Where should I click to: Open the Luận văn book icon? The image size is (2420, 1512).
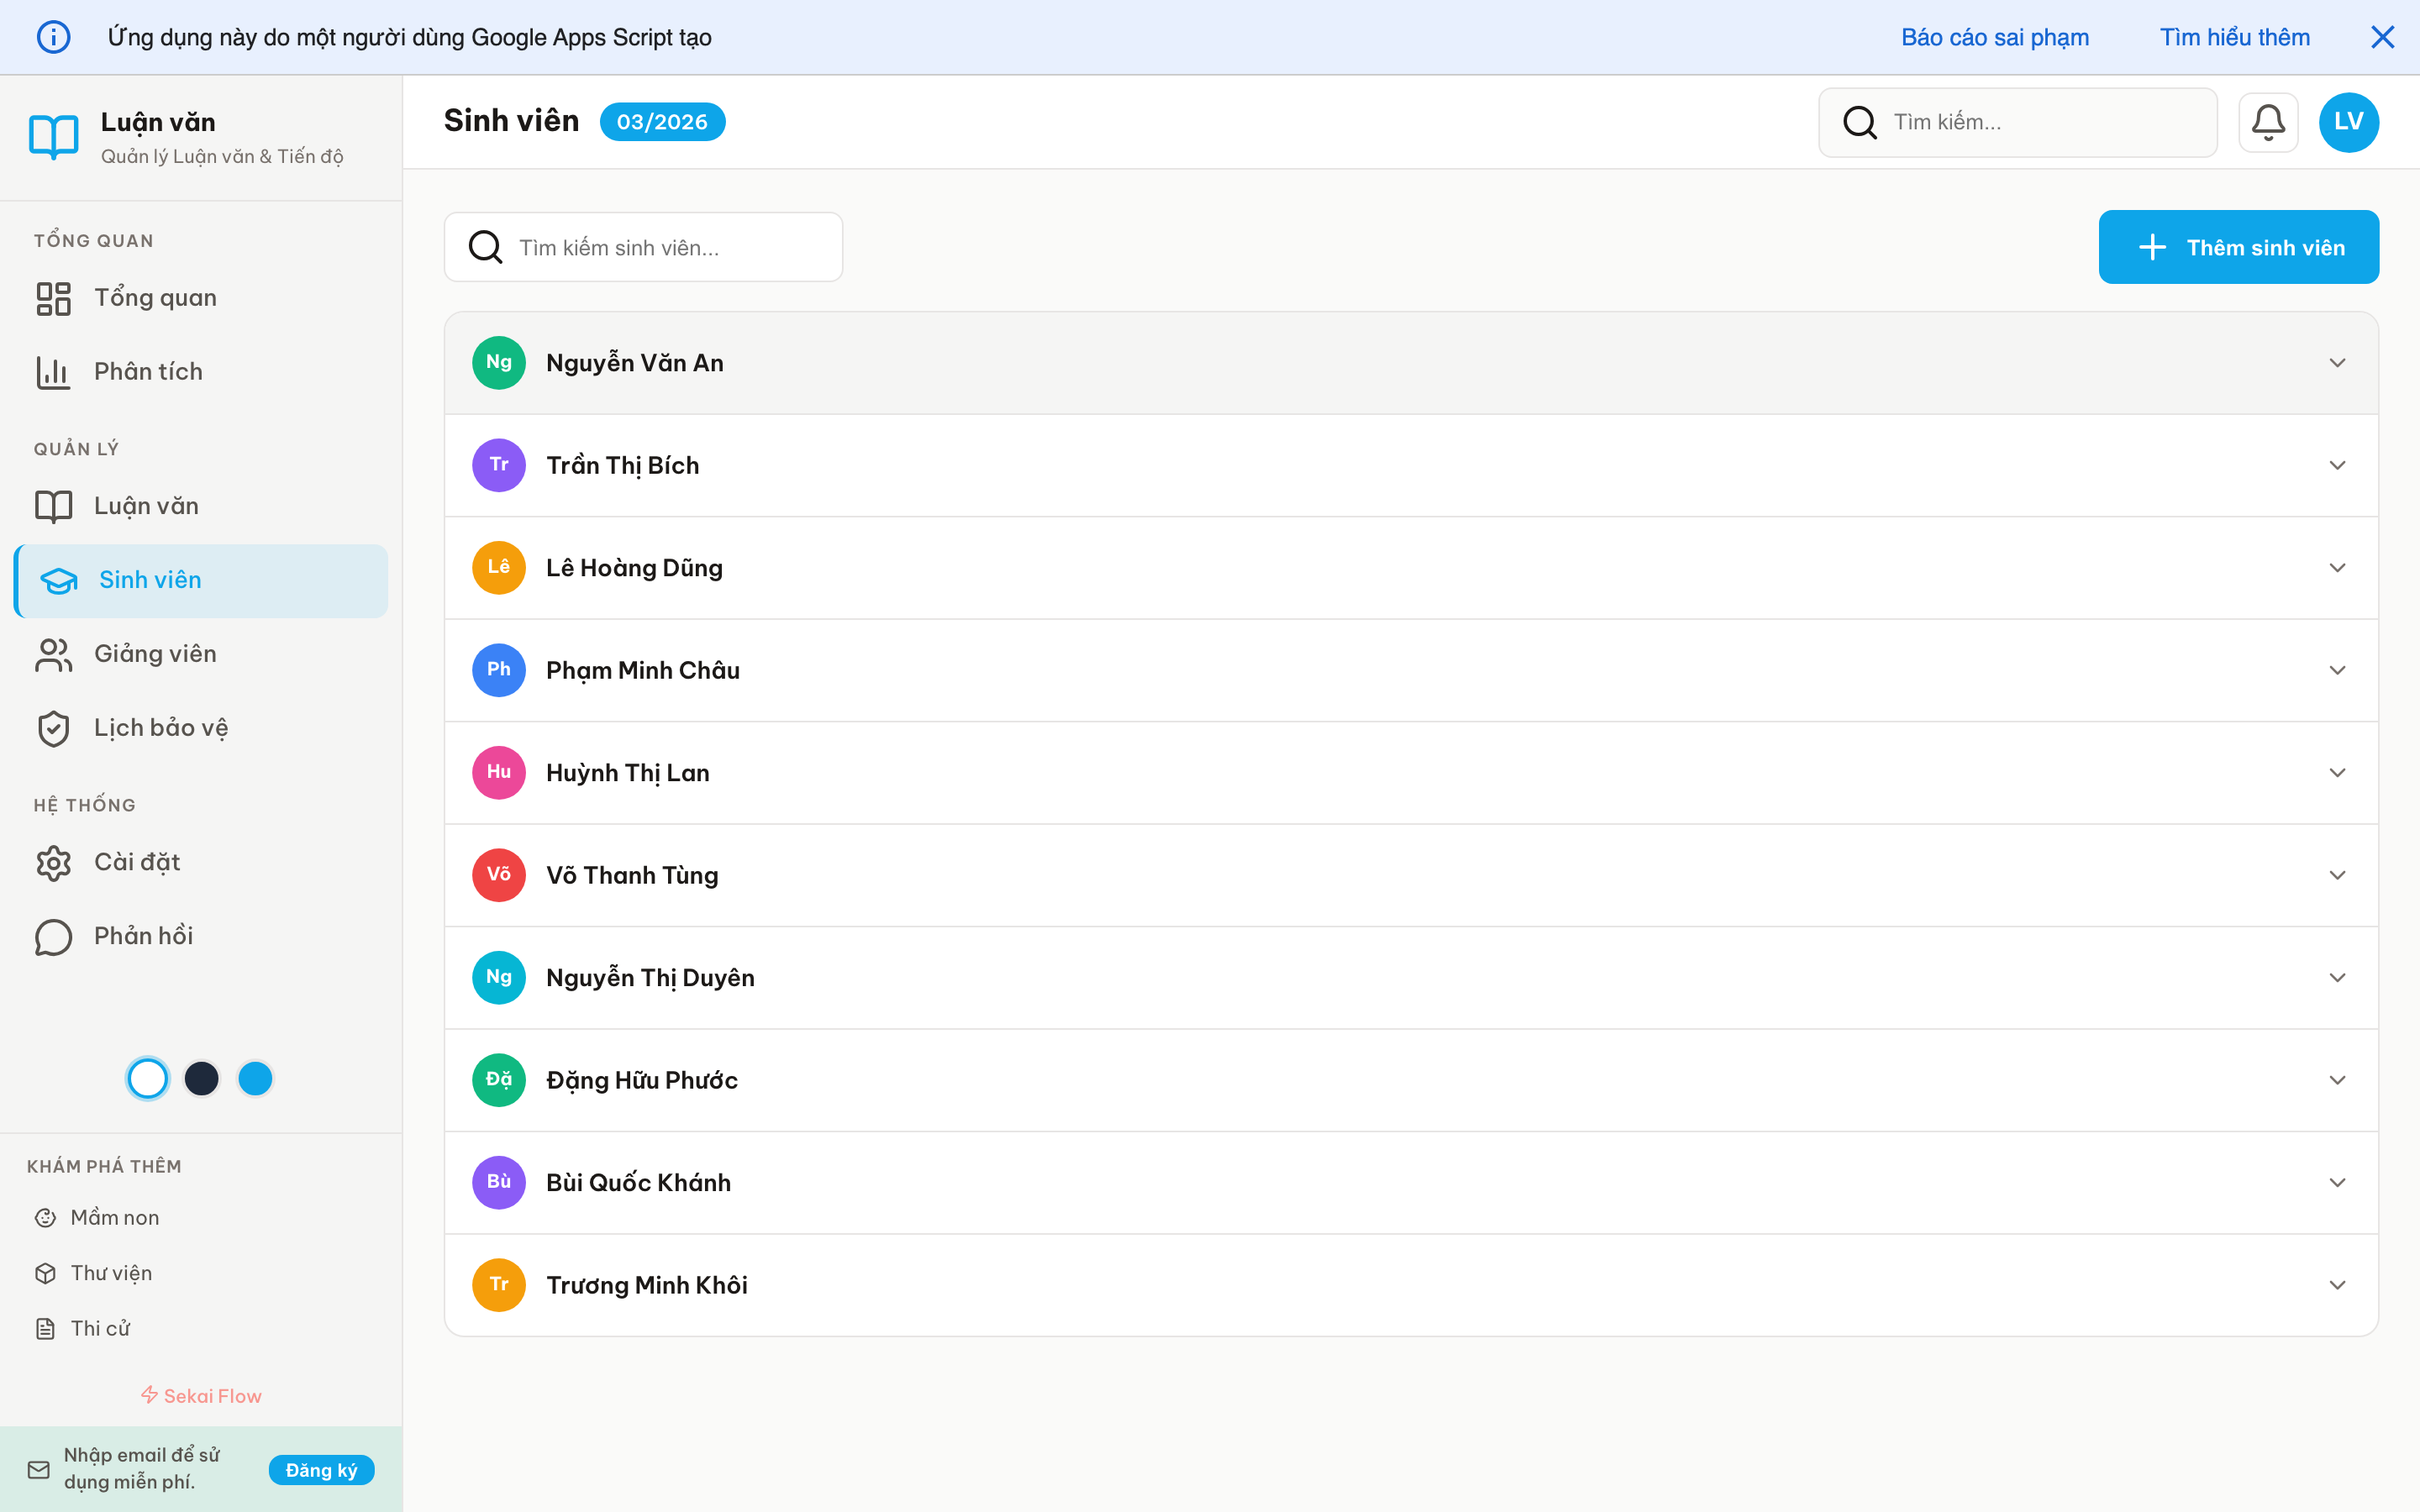click(53, 506)
